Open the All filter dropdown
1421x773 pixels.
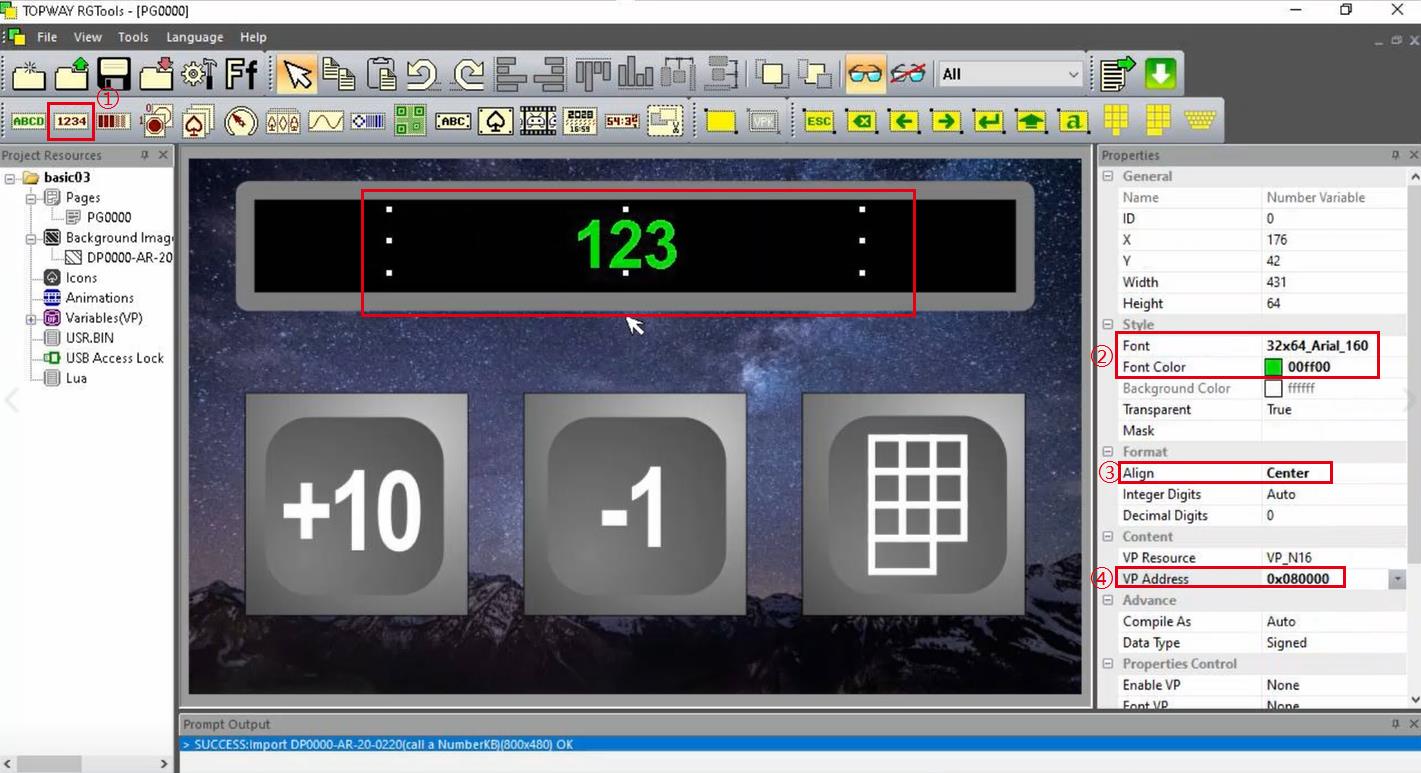click(x=1073, y=74)
